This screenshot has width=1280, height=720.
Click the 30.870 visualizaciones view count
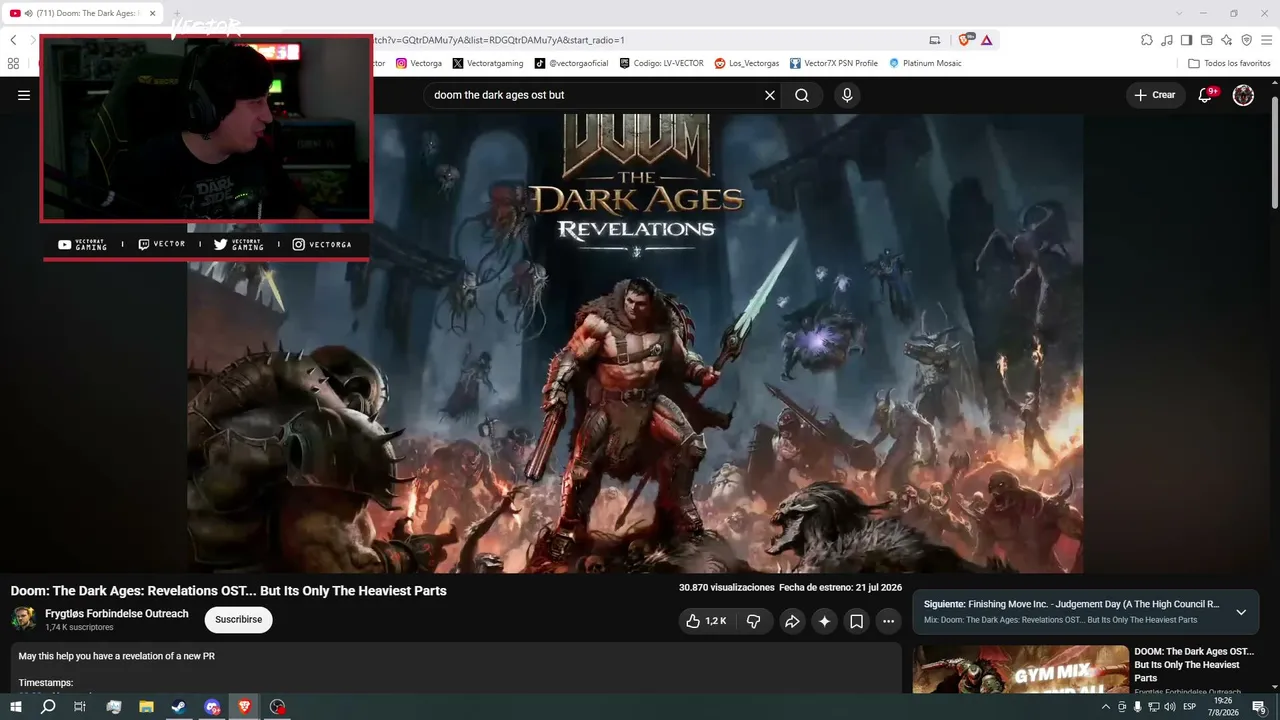coord(726,587)
